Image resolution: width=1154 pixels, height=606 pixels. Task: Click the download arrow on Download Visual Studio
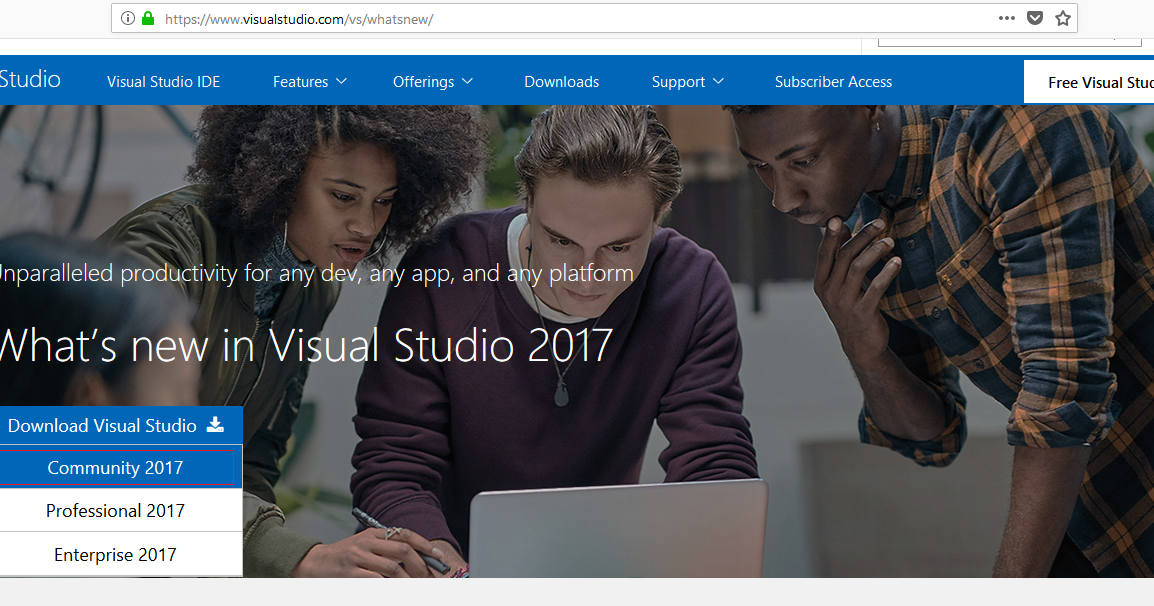coord(215,425)
